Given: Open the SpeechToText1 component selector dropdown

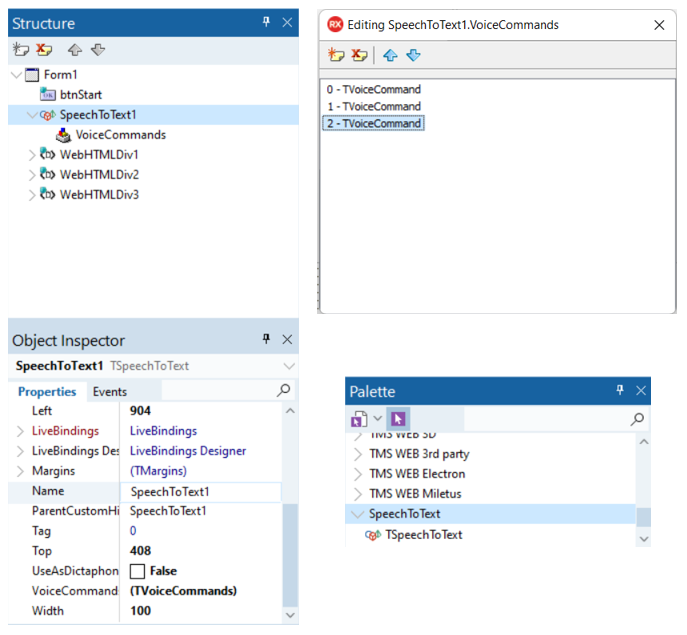Looking at the screenshot, I should pos(289,366).
